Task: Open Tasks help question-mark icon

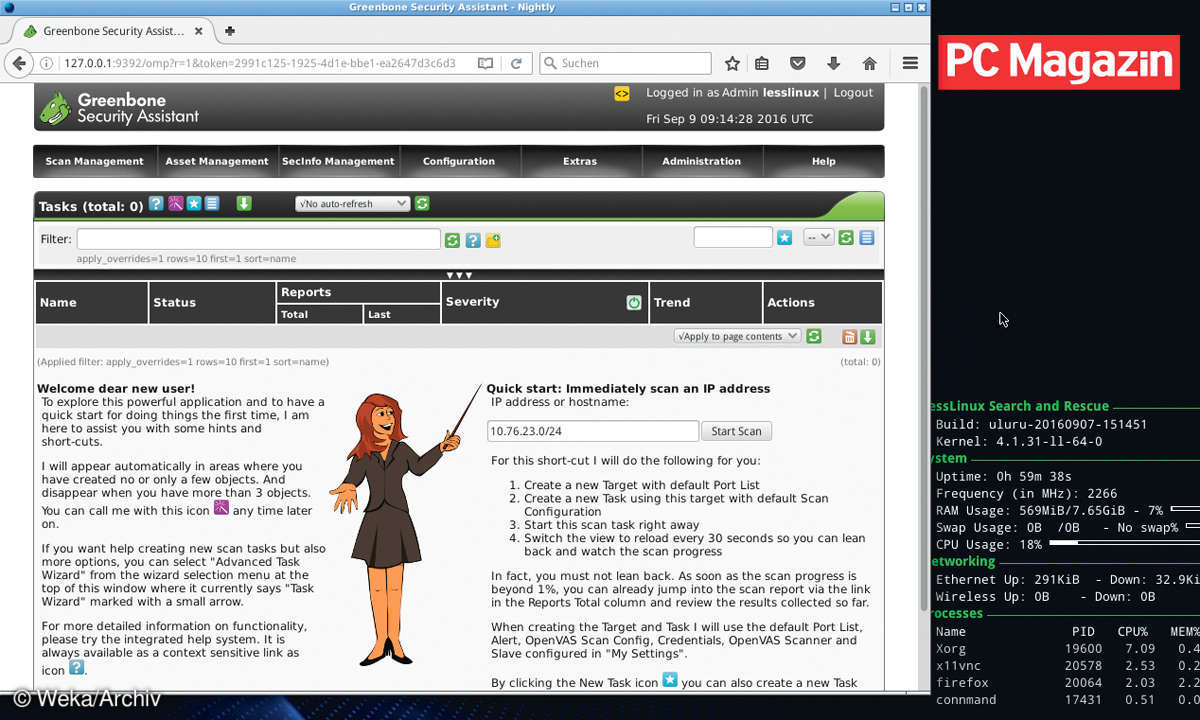Action: coord(156,204)
